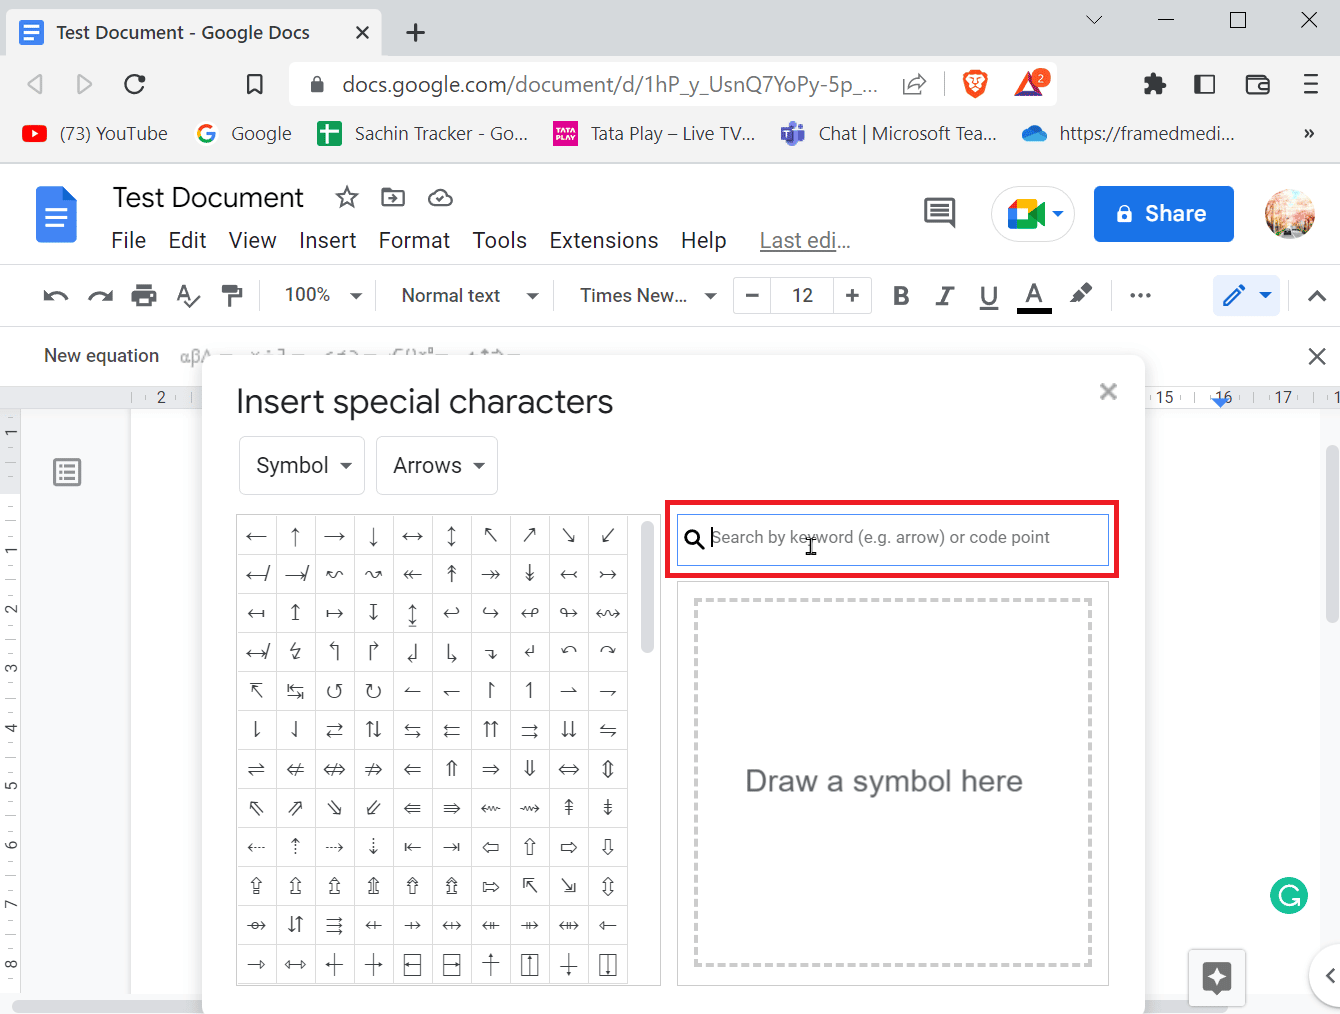Click the special character search field
Image resolution: width=1340 pixels, height=1014 pixels.
click(x=893, y=539)
